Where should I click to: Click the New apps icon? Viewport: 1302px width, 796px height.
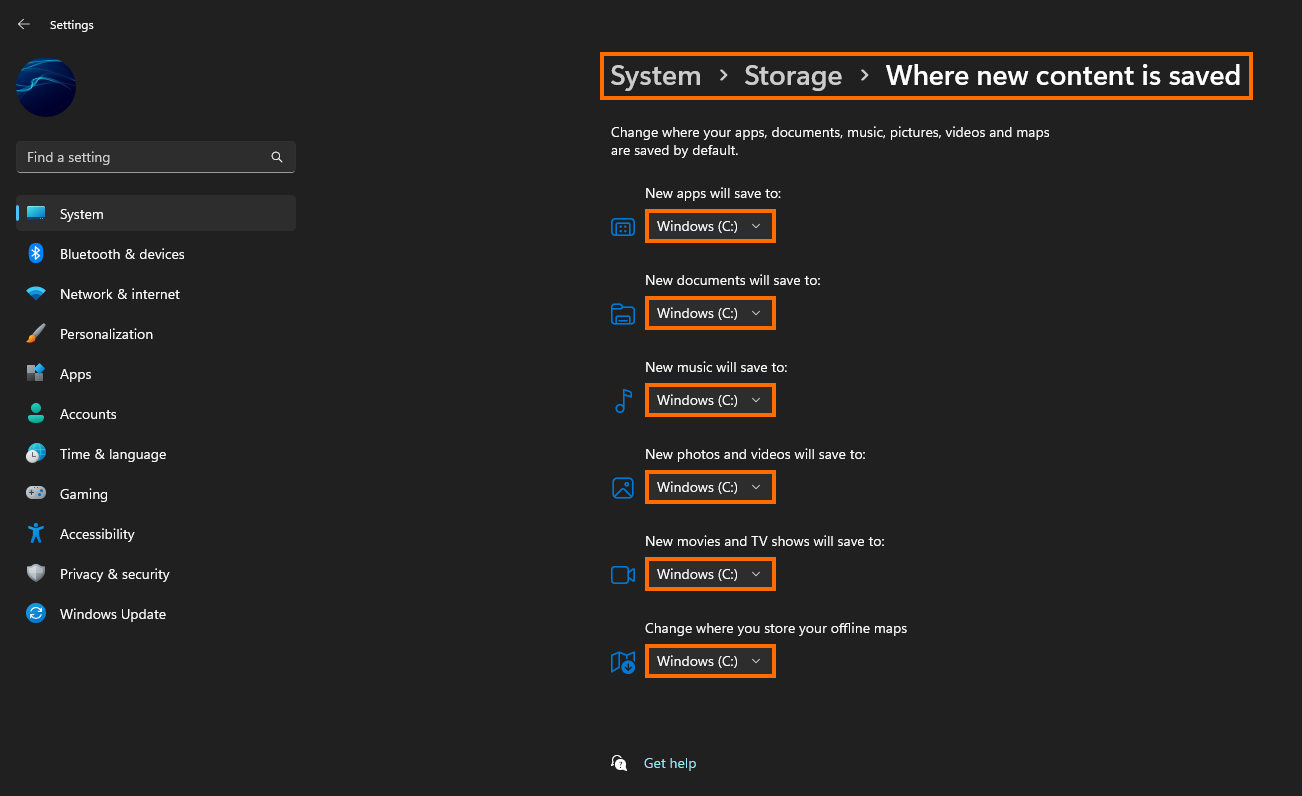[623, 228]
